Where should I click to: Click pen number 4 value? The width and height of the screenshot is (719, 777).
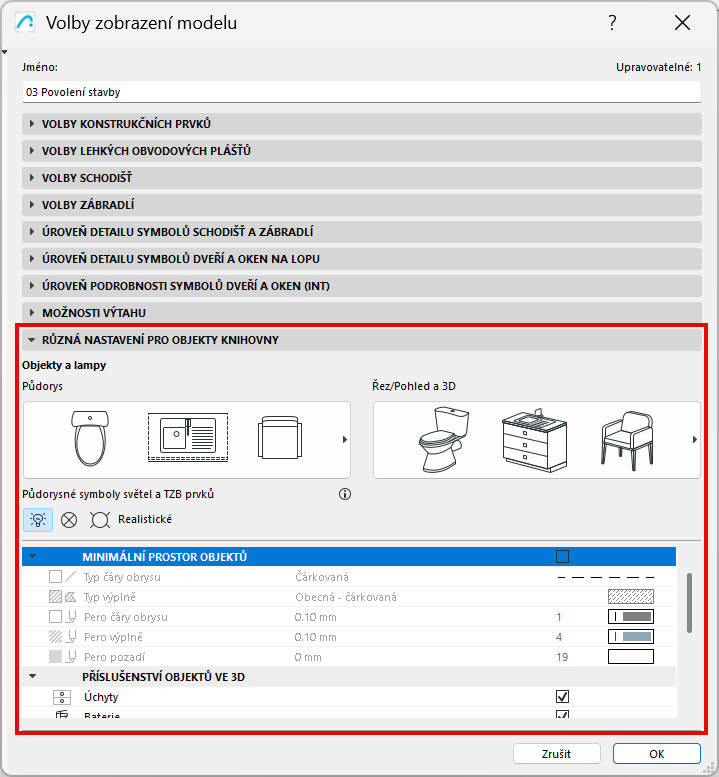(559, 637)
